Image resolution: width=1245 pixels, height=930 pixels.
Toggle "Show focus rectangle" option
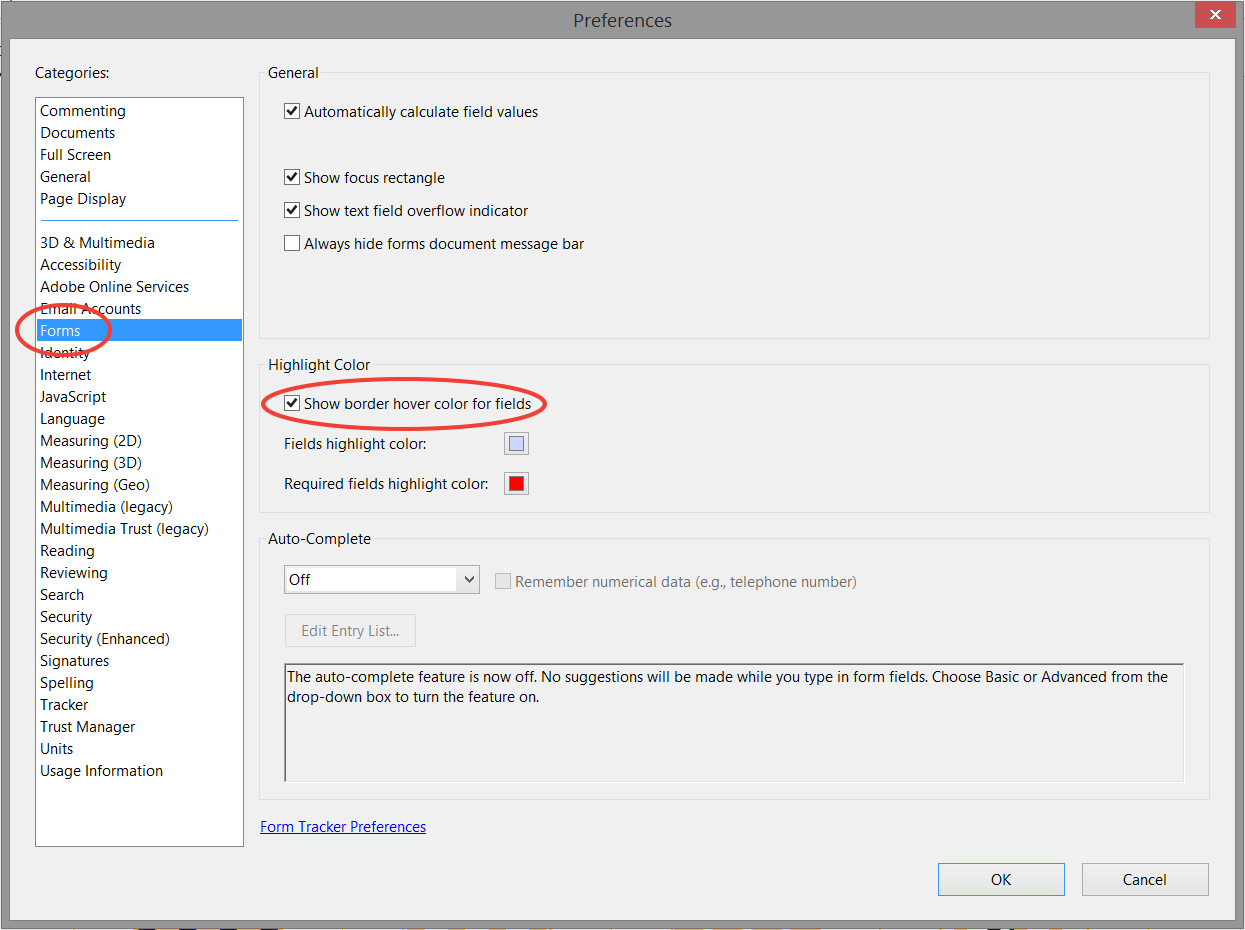pyautogui.click(x=291, y=177)
